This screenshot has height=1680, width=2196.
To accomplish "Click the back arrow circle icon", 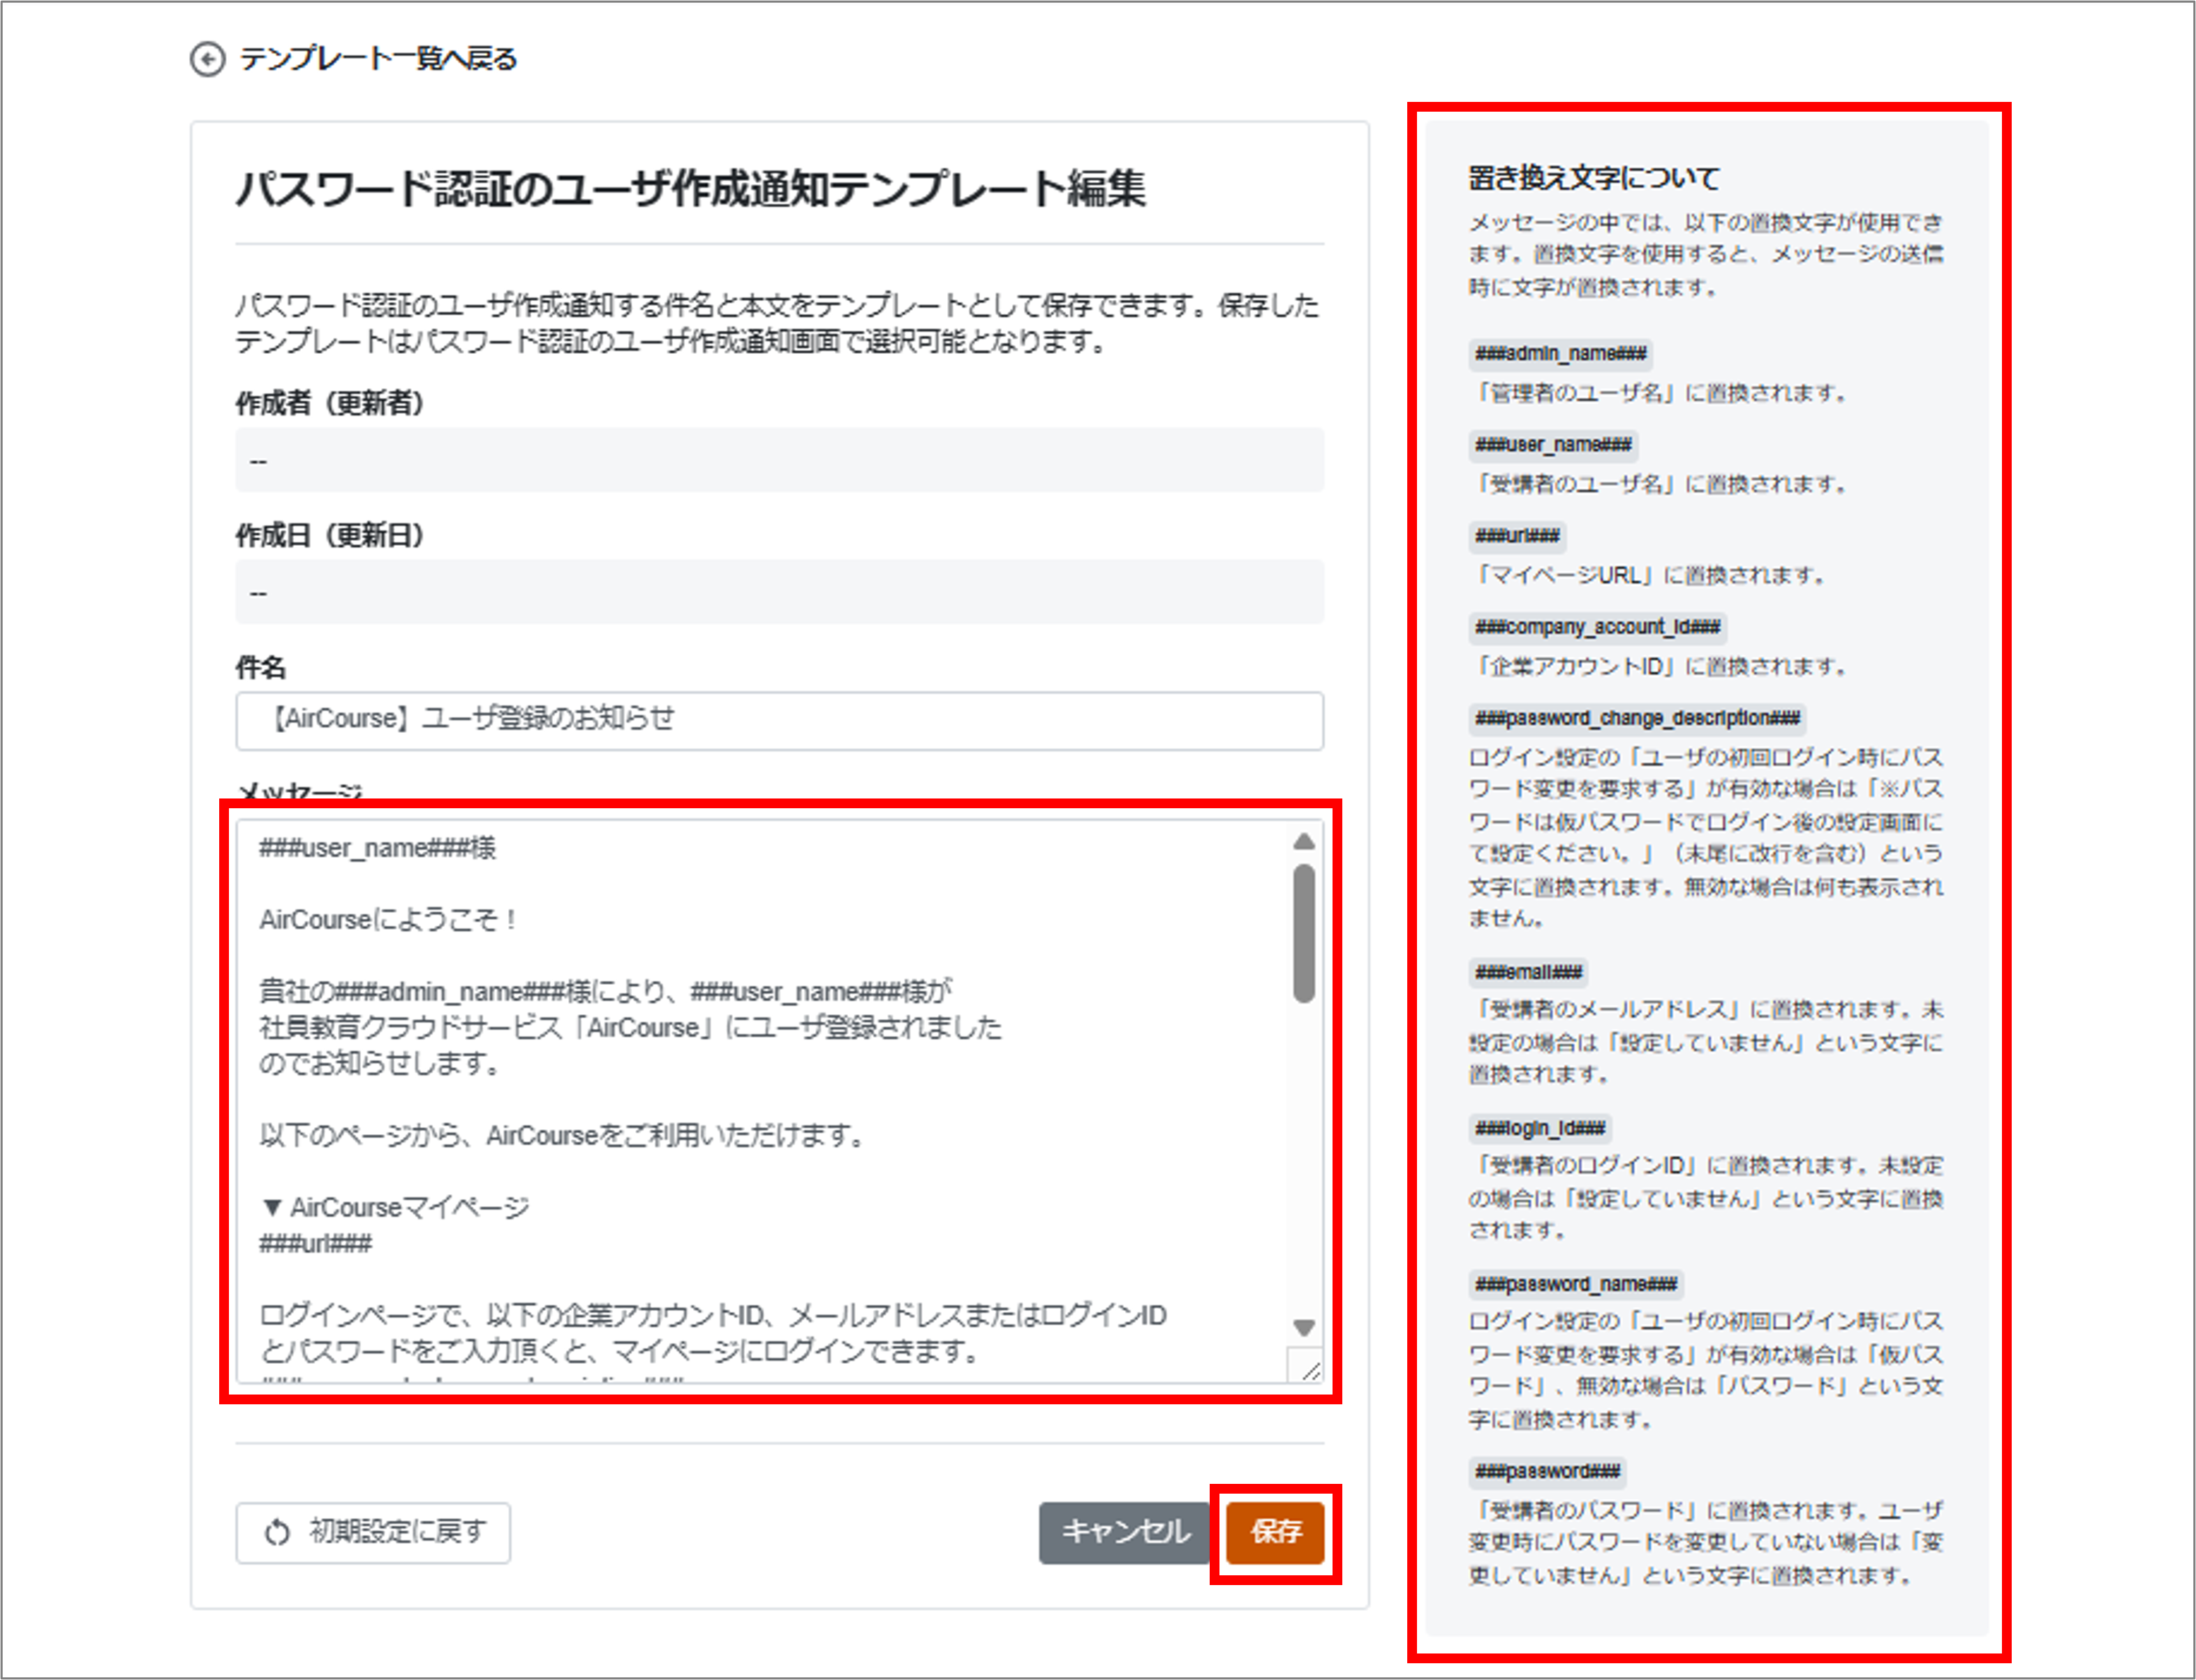I will coord(207,59).
